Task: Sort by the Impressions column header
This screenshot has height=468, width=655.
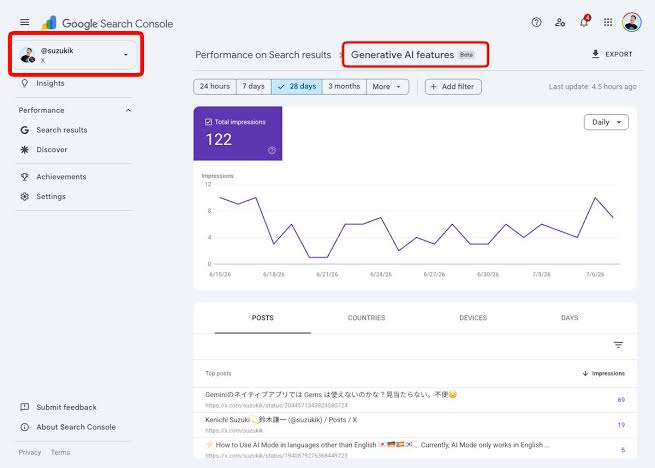Action: [604, 373]
